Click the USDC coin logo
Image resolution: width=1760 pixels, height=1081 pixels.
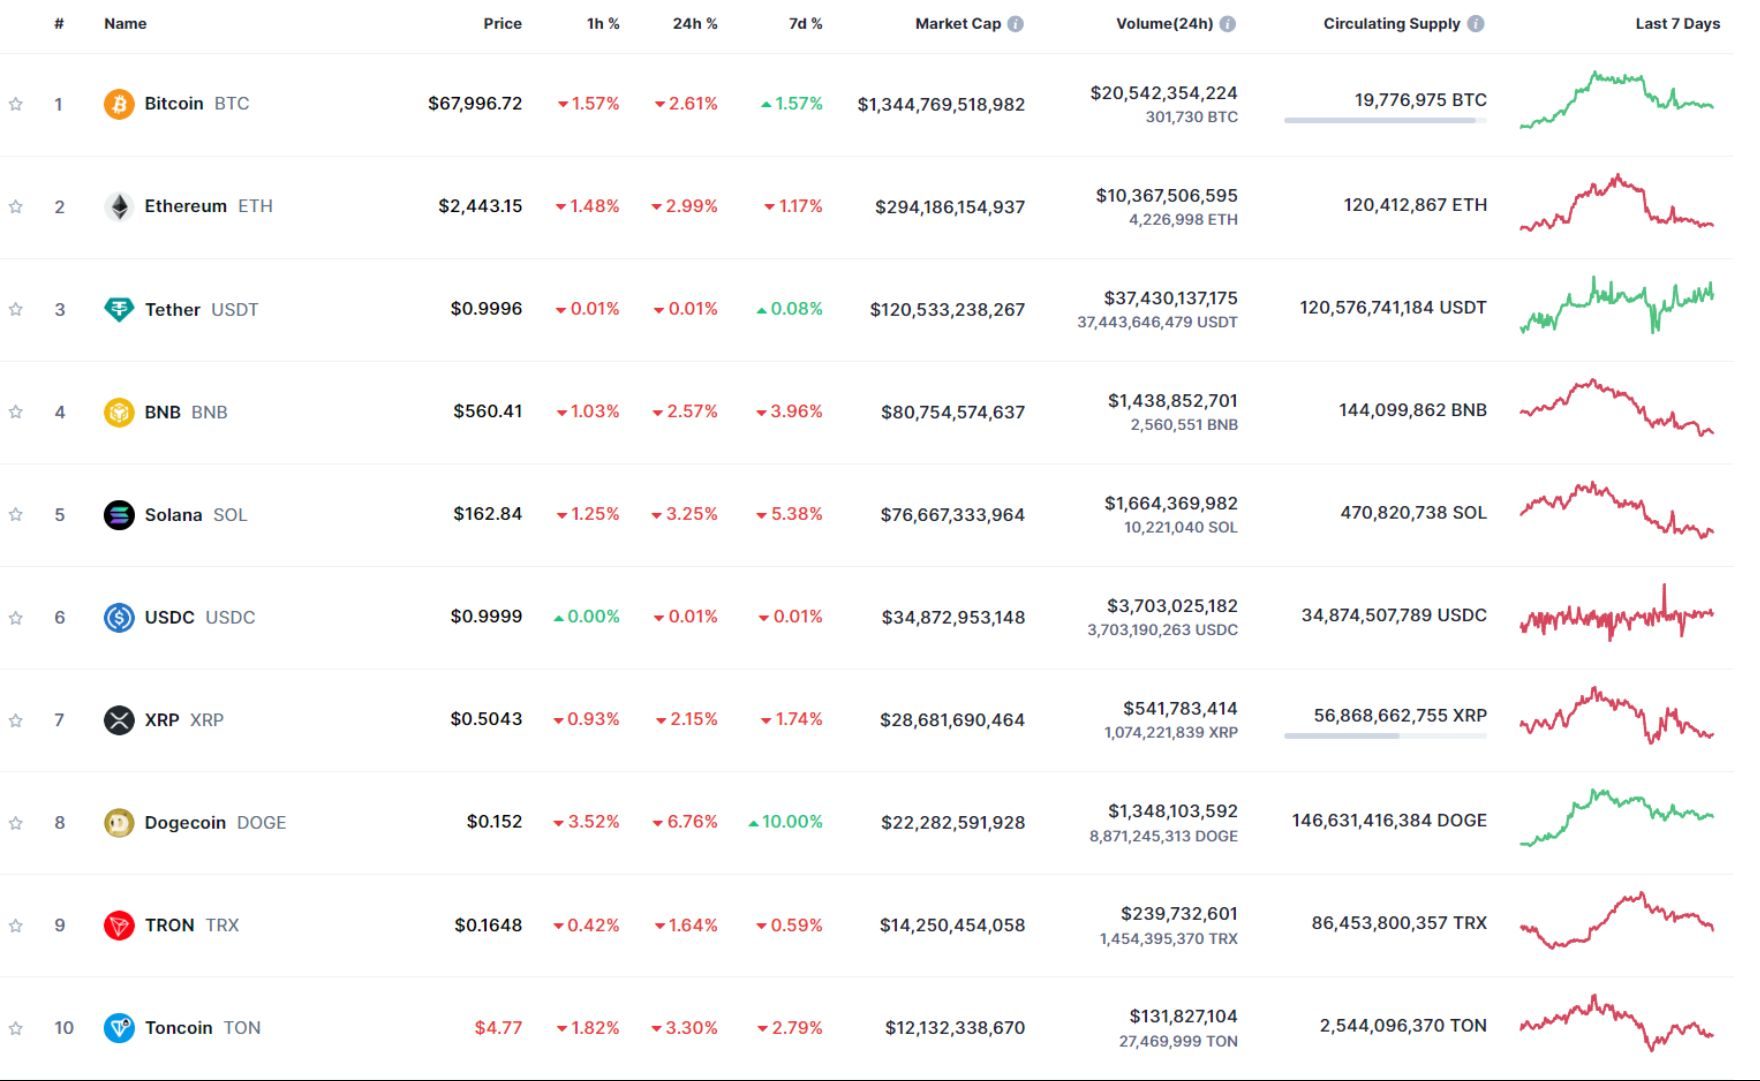[118, 617]
